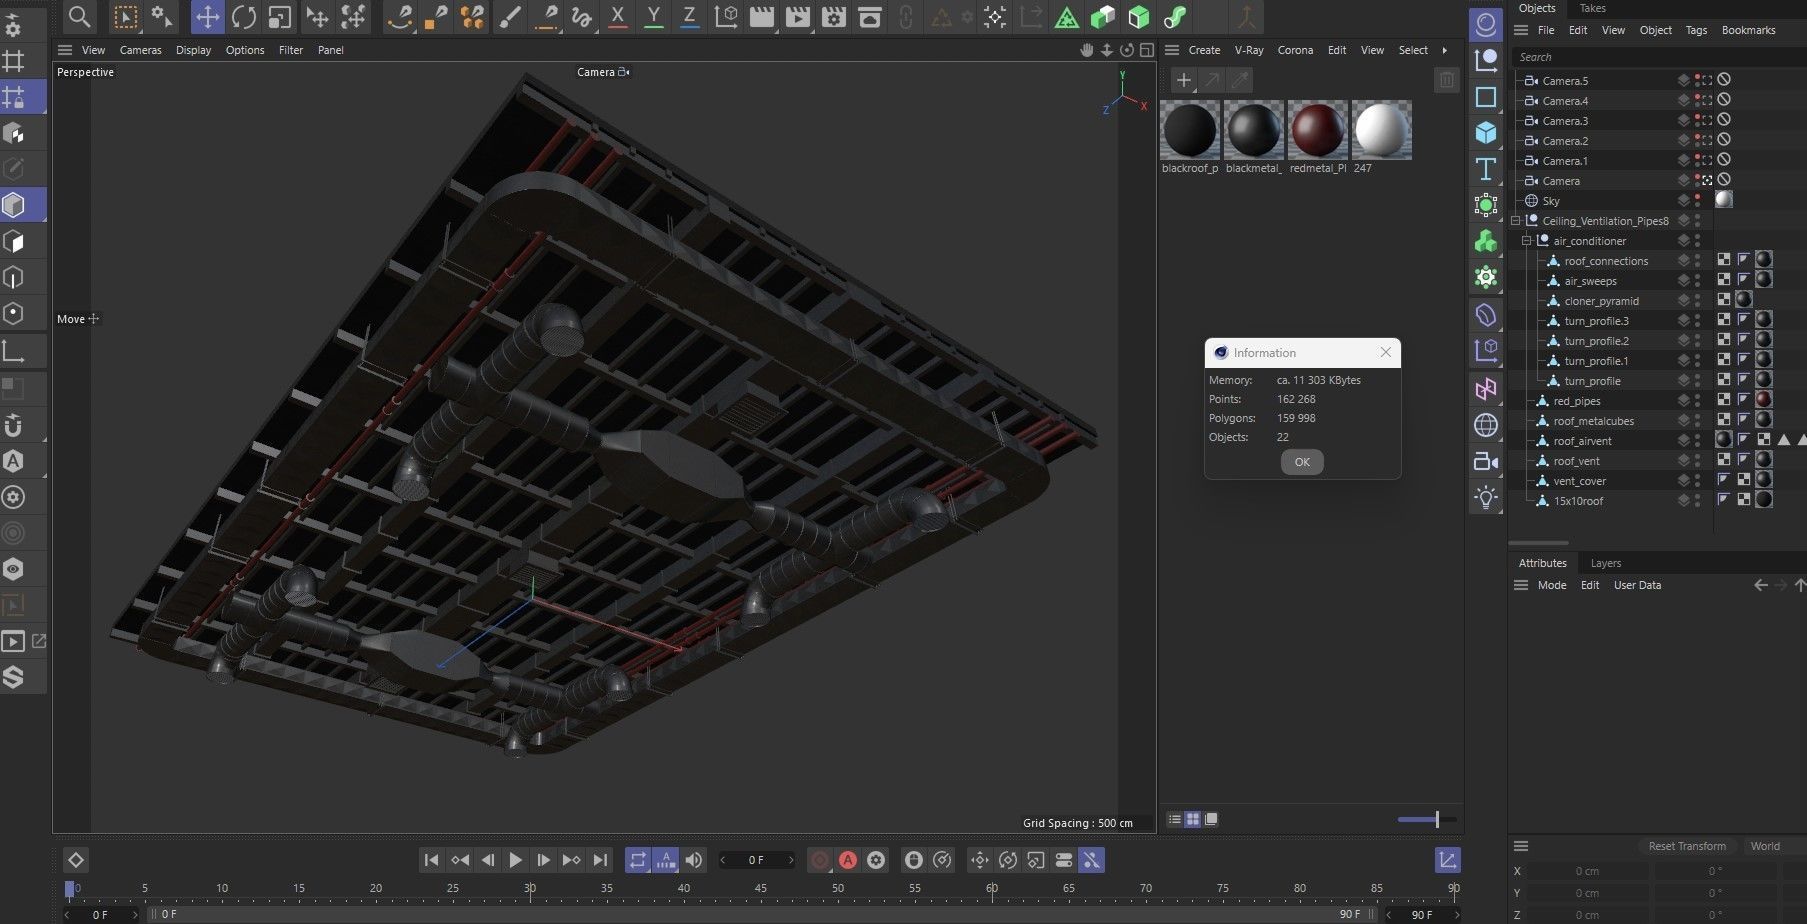Toggle Z axis lock
Viewport: 1807px width, 924px height.
[x=689, y=16]
